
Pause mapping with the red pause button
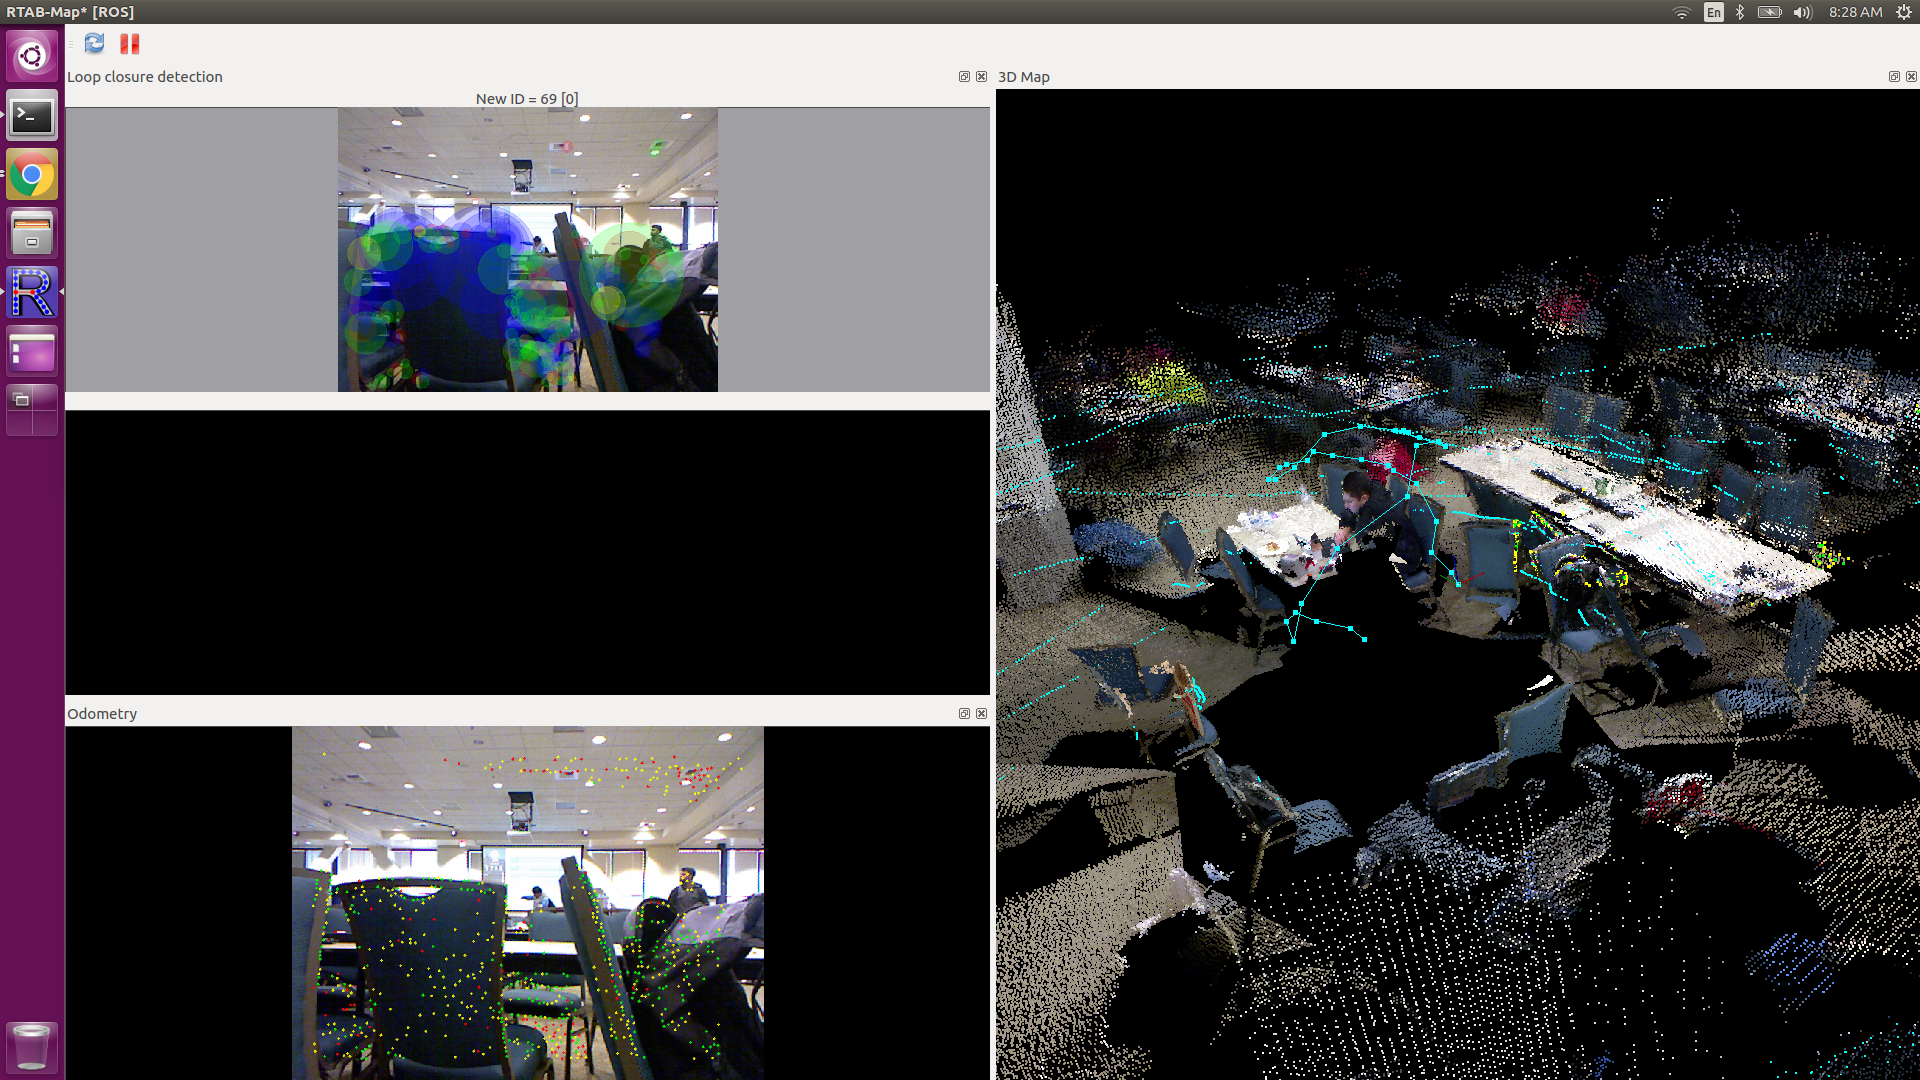pos(130,43)
